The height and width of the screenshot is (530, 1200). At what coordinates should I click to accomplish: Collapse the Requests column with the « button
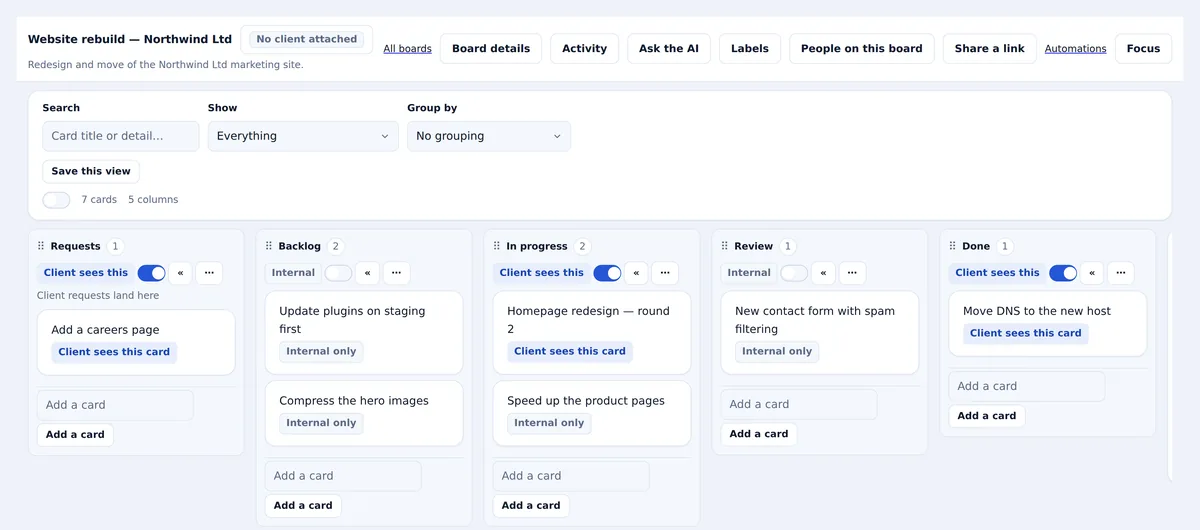(x=180, y=273)
